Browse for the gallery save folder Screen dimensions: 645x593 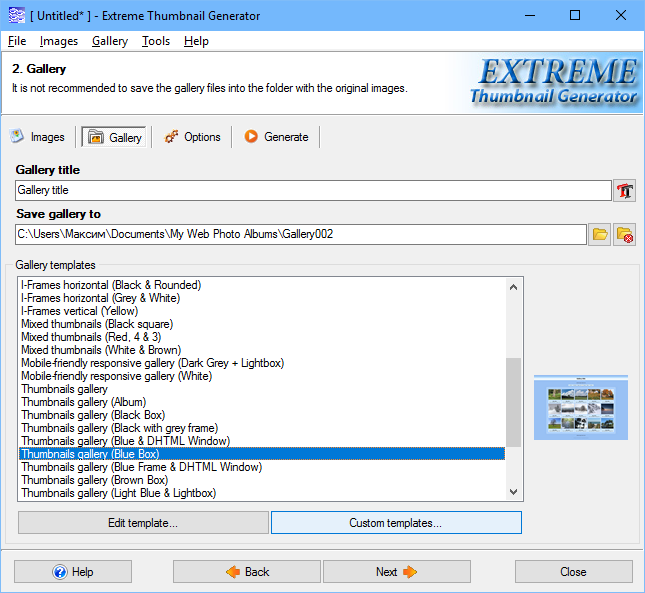(600, 235)
